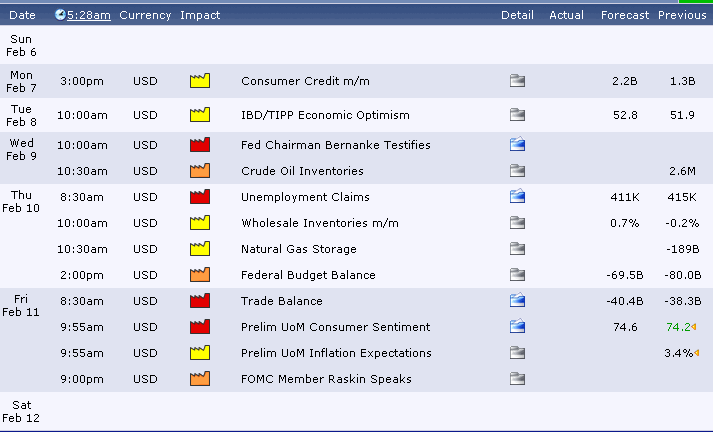Click the Currency column header
The width and height of the screenshot is (713, 436).
point(145,15)
